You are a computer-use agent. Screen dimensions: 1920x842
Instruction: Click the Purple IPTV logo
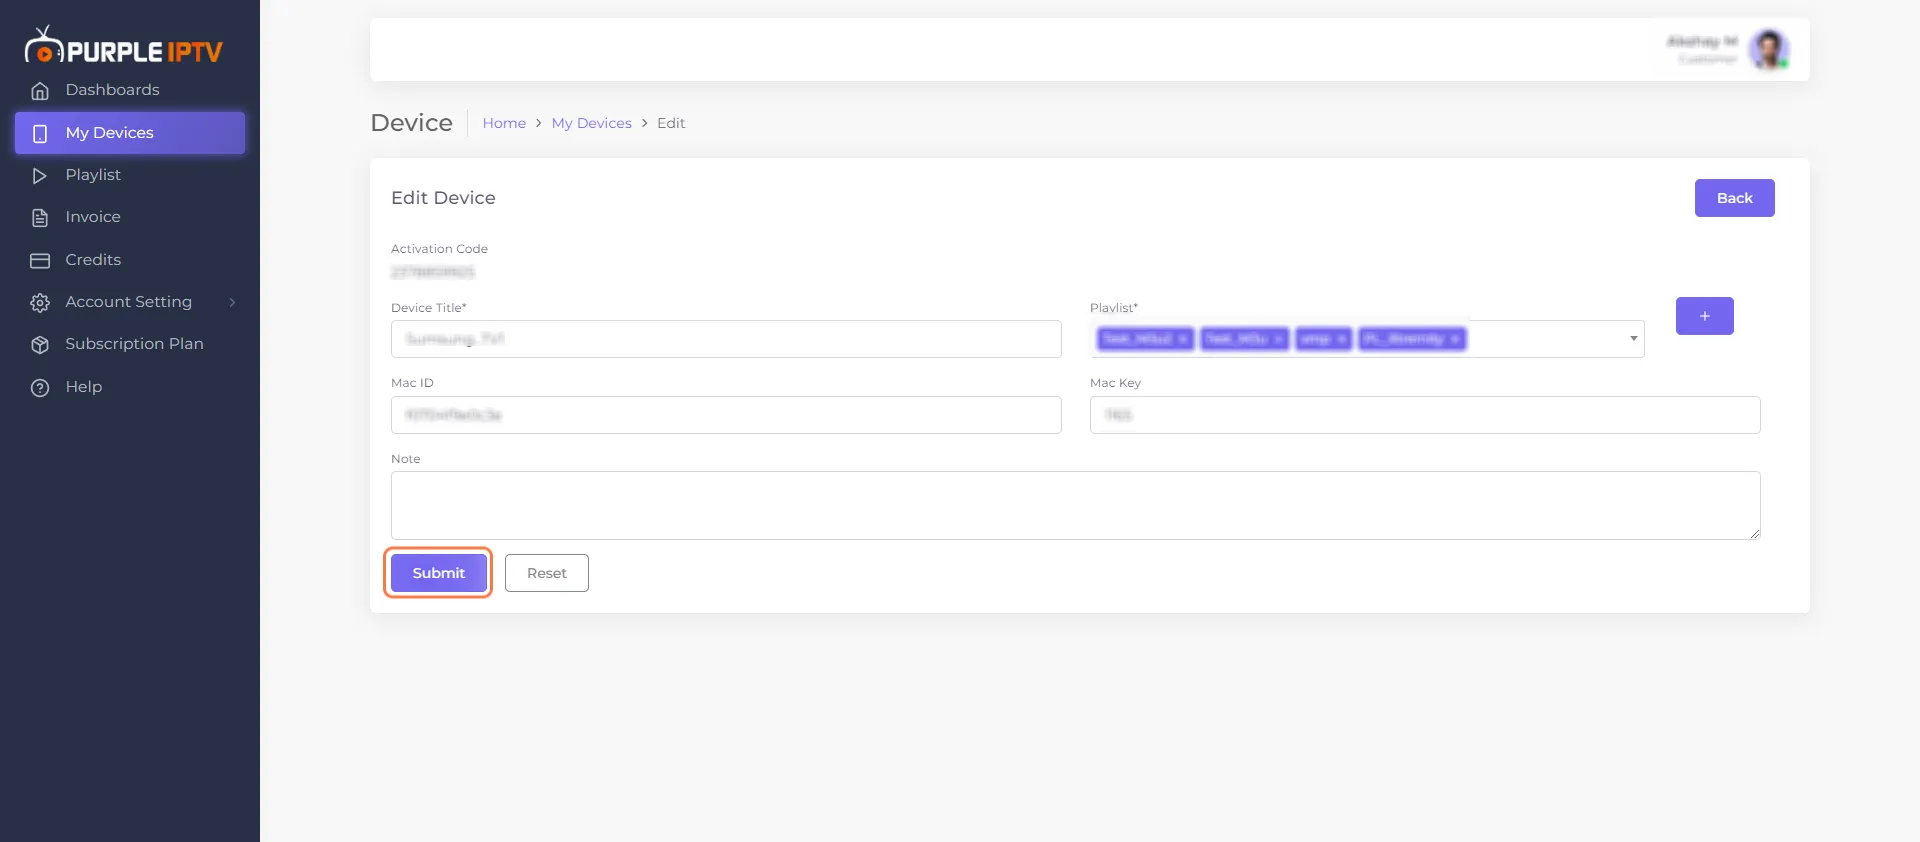click(x=124, y=47)
